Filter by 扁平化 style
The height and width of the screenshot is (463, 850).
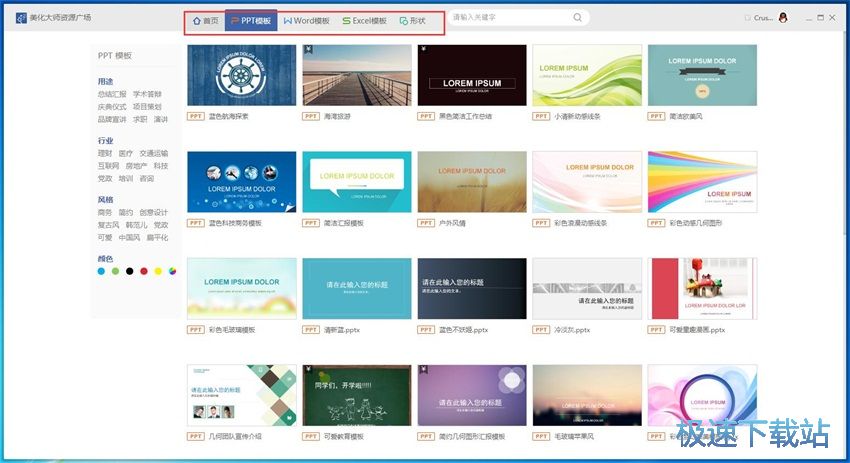(x=158, y=237)
